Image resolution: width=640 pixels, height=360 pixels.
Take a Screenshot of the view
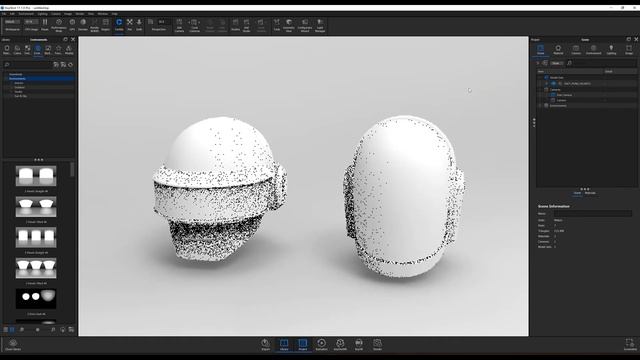tap(630, 344)
